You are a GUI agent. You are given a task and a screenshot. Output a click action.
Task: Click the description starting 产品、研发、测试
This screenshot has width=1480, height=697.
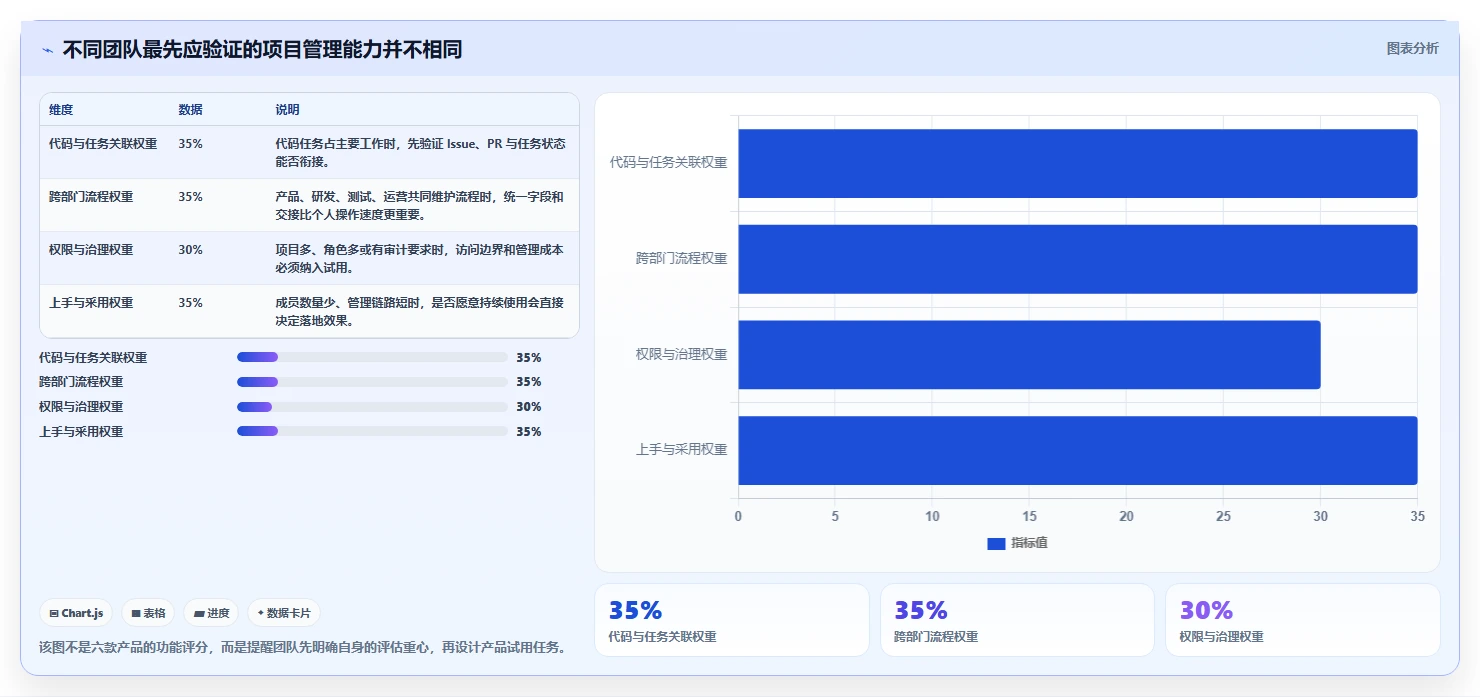point(420,205)
